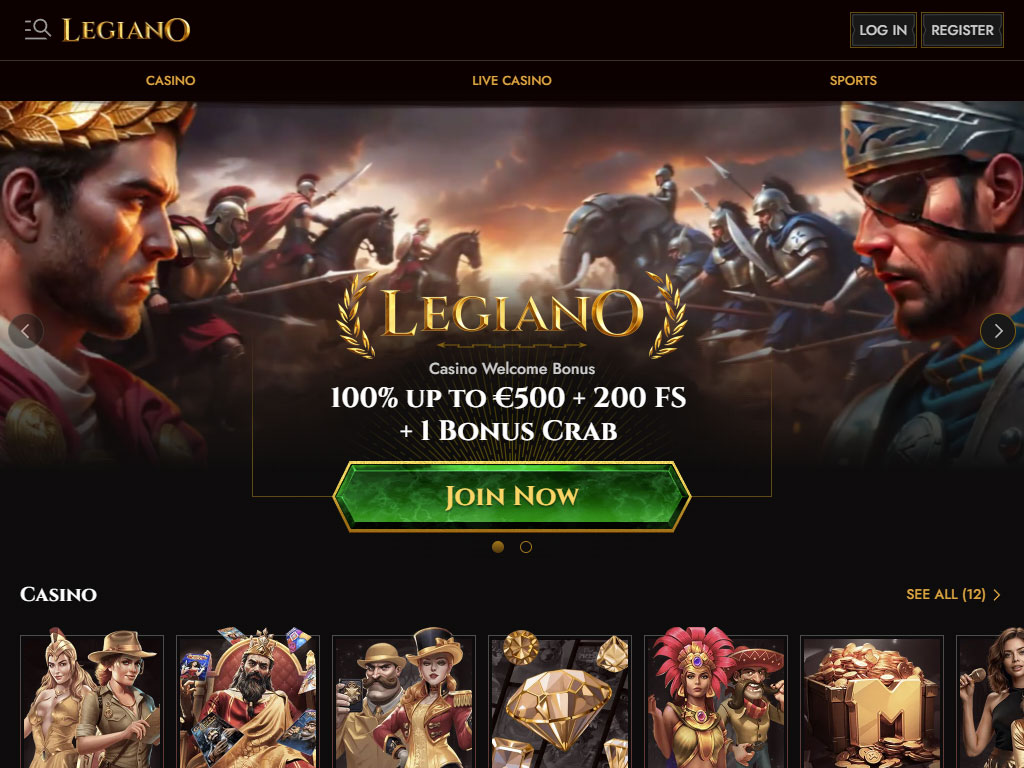Select the first carousel indicator dot
The image size is (1024, 768).
pos(498,547)
